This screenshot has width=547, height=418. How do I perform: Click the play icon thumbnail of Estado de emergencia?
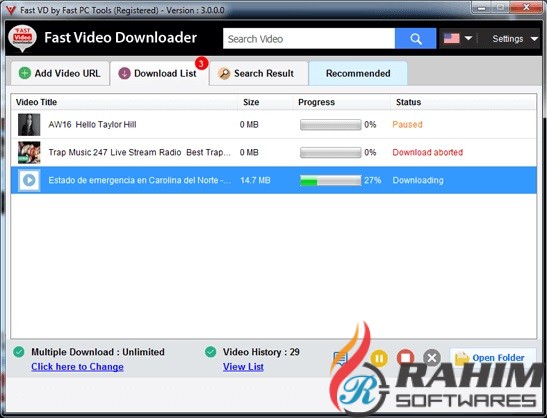29,180
